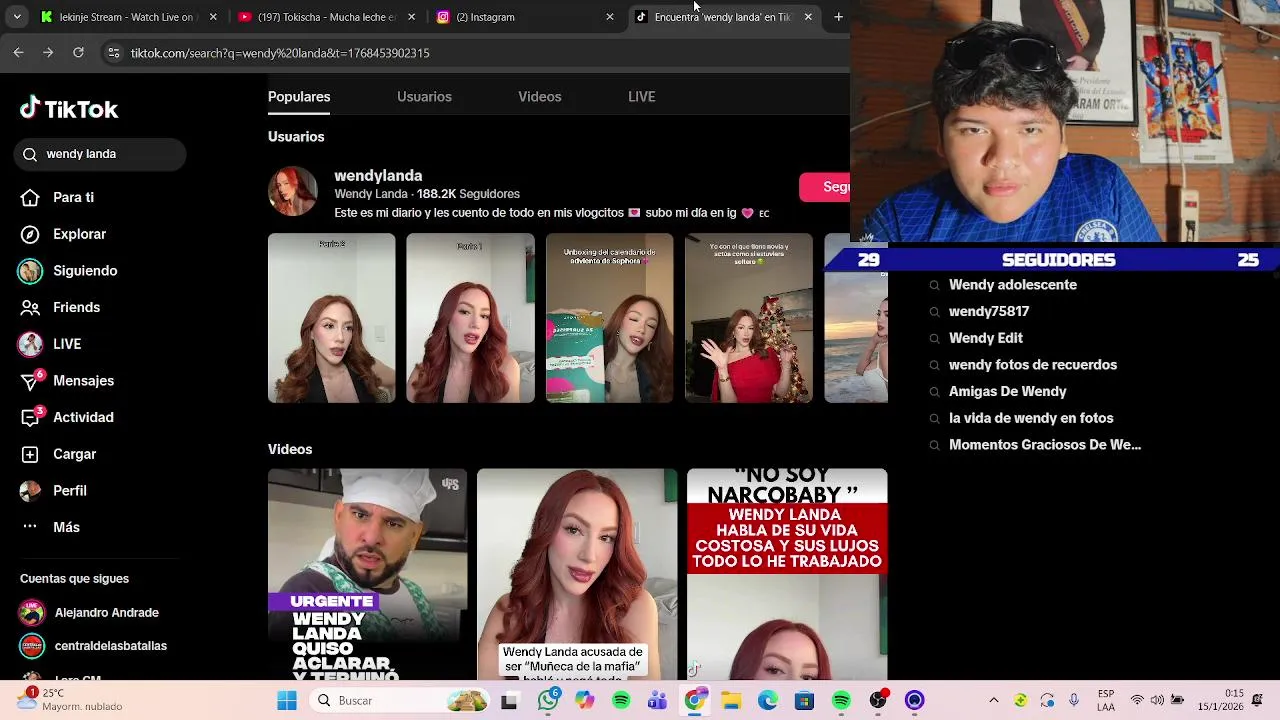
Task: Select suggestion wendy fotos de recuerdos
Action: pyautogui.click(x=1032, y=365)
